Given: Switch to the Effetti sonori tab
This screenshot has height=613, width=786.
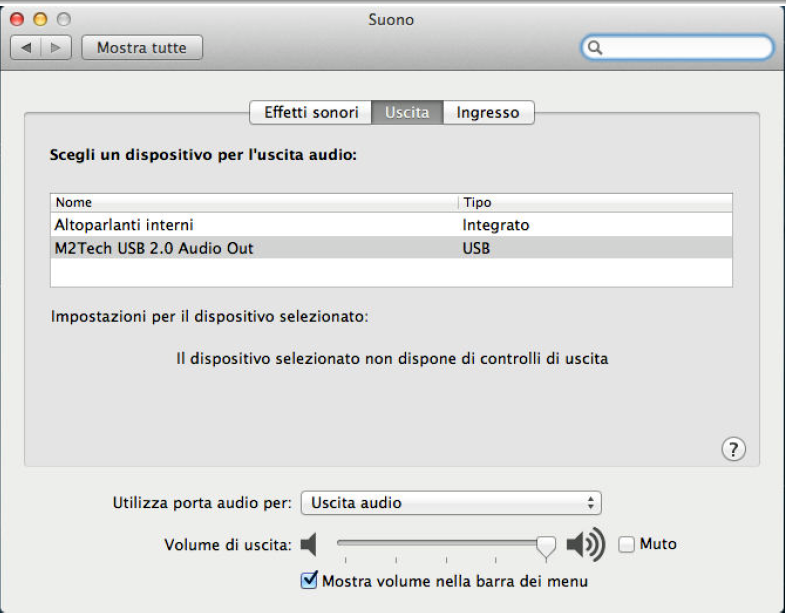Looking at the screenshot, I should click(x=311, y=112).
